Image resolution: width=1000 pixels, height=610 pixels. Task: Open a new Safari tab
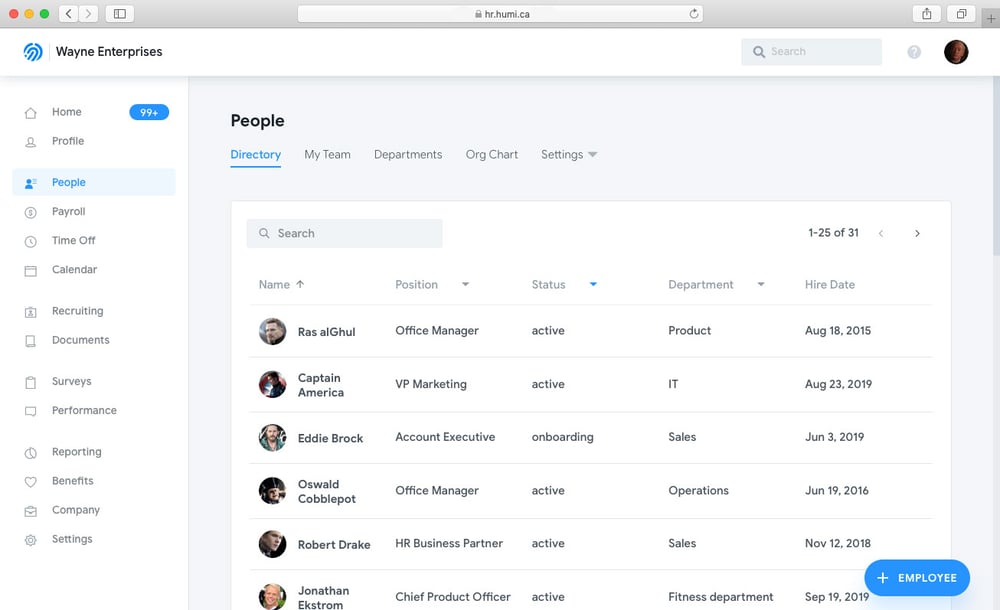coord(990,19)
